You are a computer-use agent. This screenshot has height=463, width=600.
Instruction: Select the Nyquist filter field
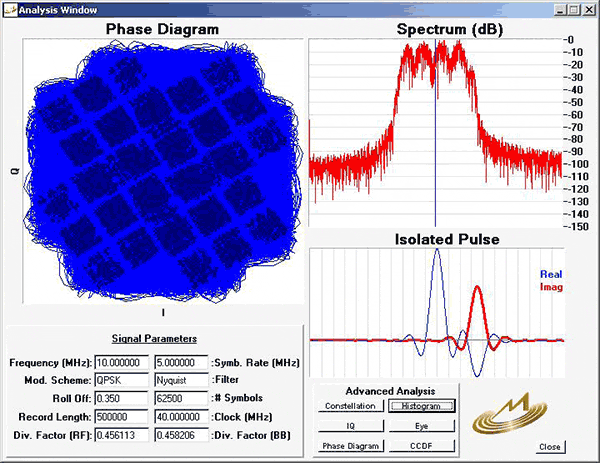[181, 380]
